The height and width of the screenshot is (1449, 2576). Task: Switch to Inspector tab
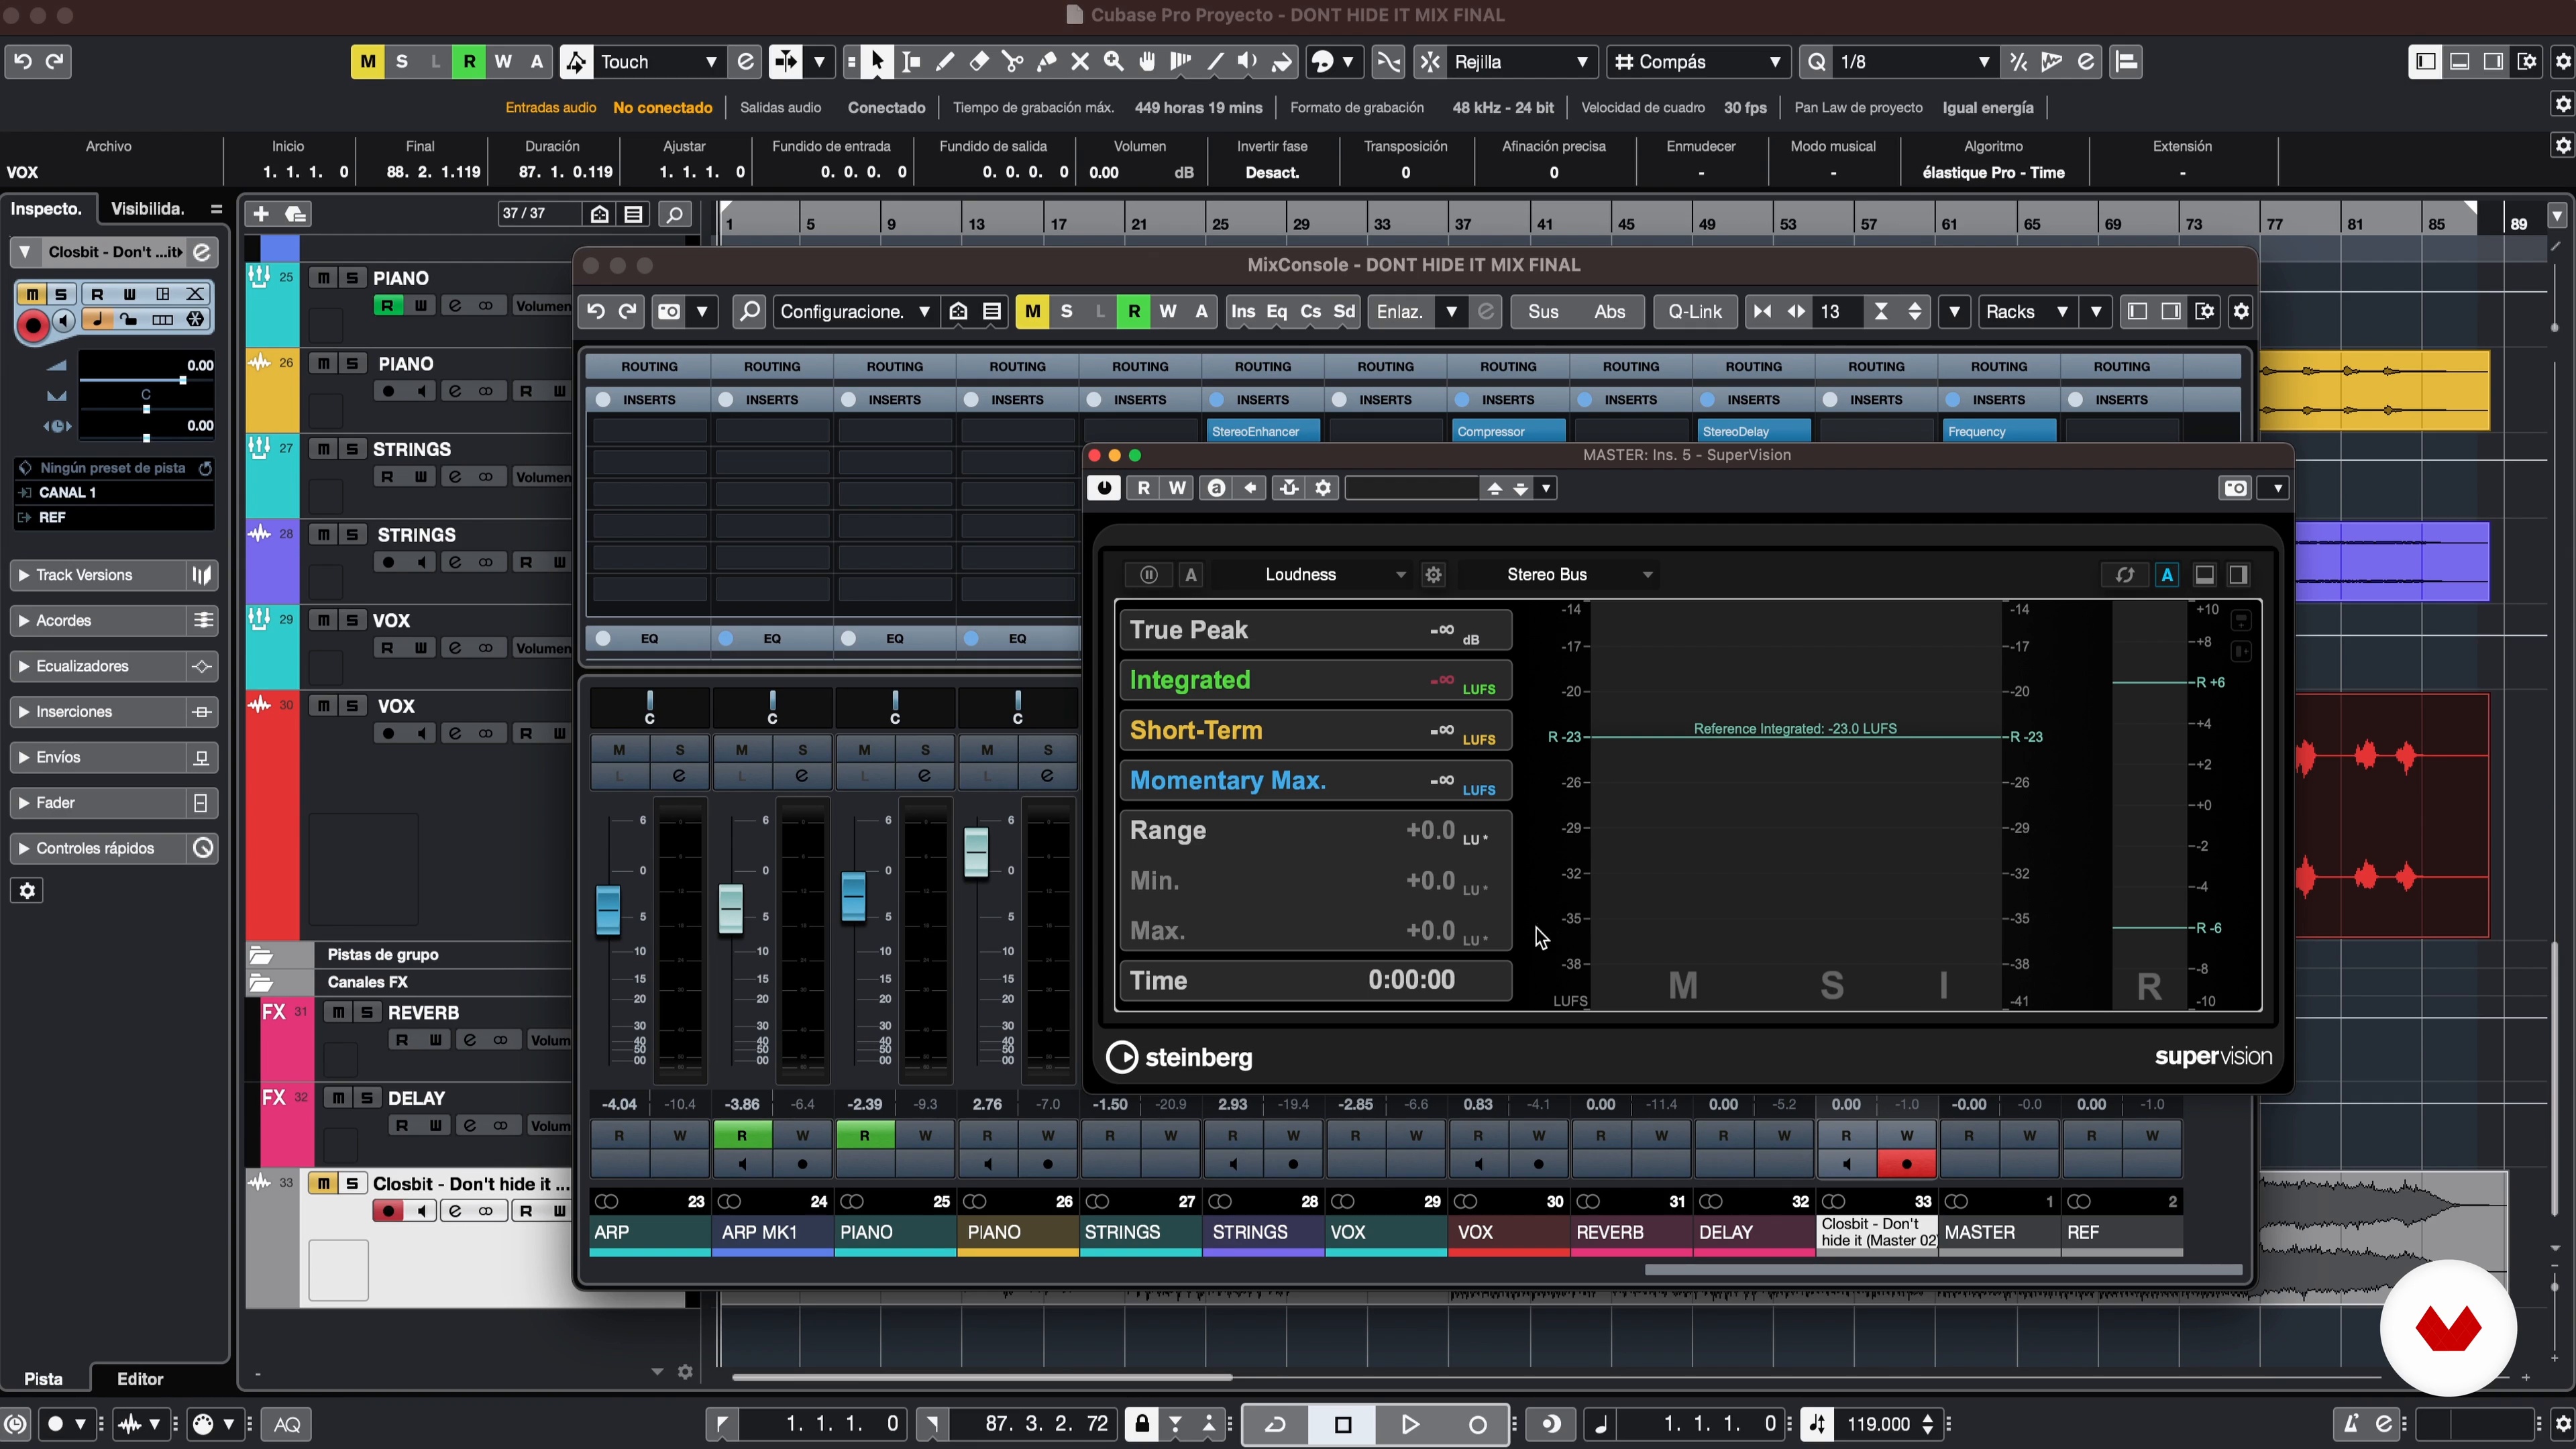pyautogui.click(x=47, y=209)
